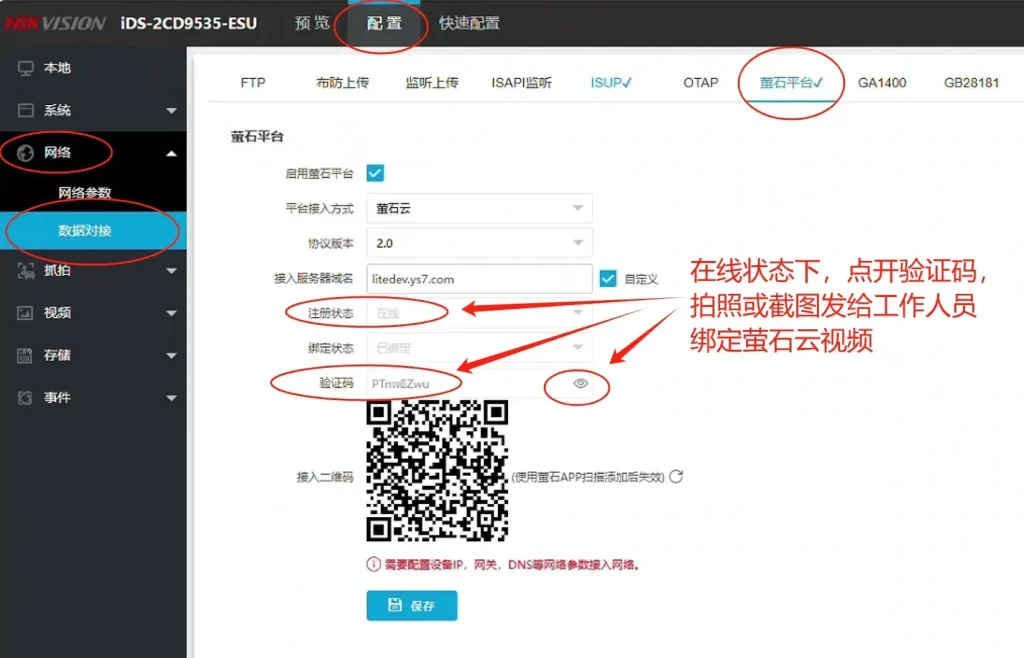Toggle the 自定义 checkbox off
Image resolution: width=1024 pixels, height=658 pixels.
[608, 278]
